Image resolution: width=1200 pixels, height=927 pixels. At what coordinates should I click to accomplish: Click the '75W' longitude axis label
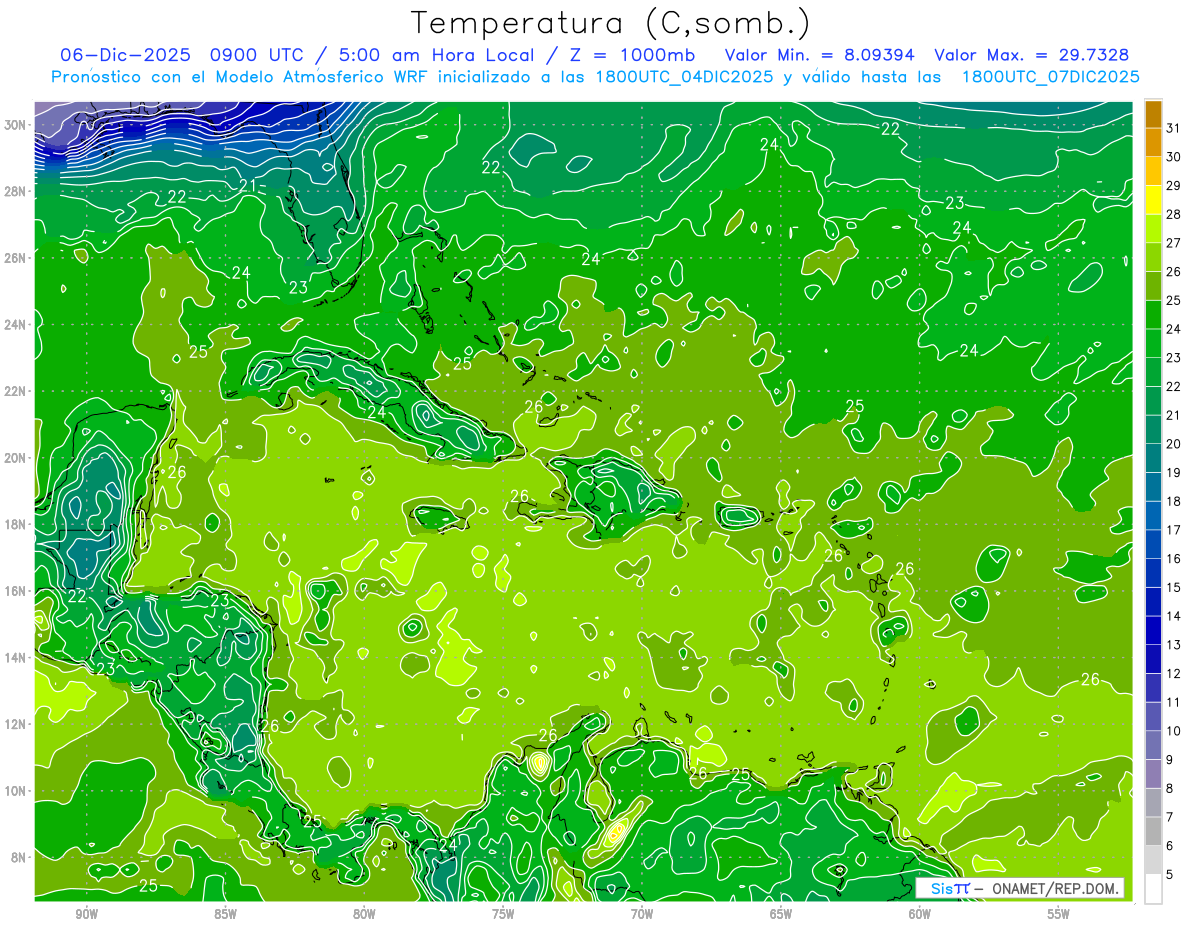coord(503,914)
